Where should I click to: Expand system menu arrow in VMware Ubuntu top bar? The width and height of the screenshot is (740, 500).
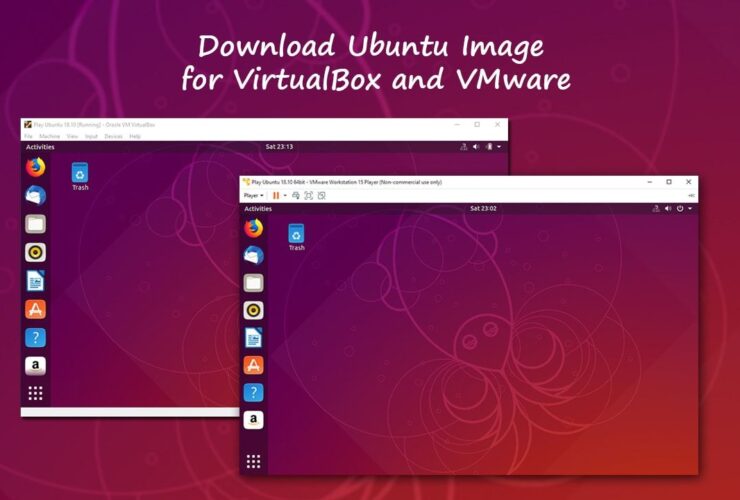(x=690, y=208)
